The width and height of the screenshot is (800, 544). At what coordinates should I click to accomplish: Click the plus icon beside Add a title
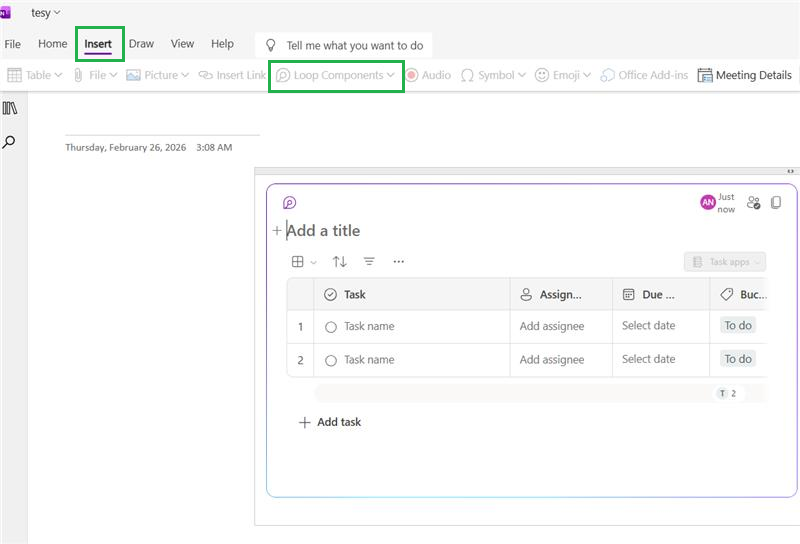(x=277, y=231)
